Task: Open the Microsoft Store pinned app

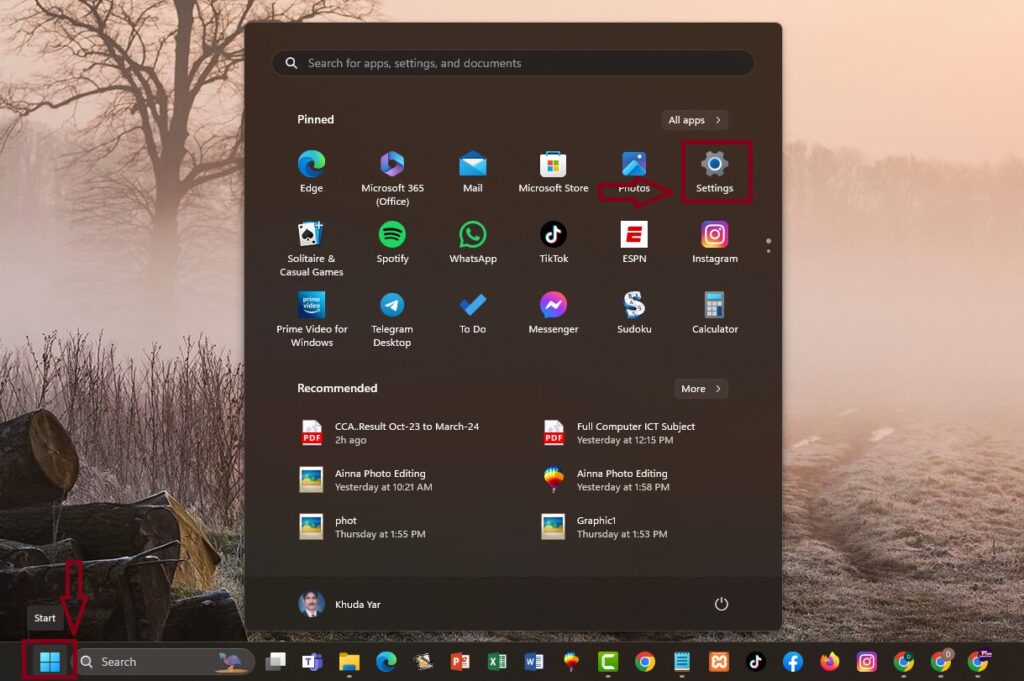Action: pyautogui.click(x=553, y=171)
